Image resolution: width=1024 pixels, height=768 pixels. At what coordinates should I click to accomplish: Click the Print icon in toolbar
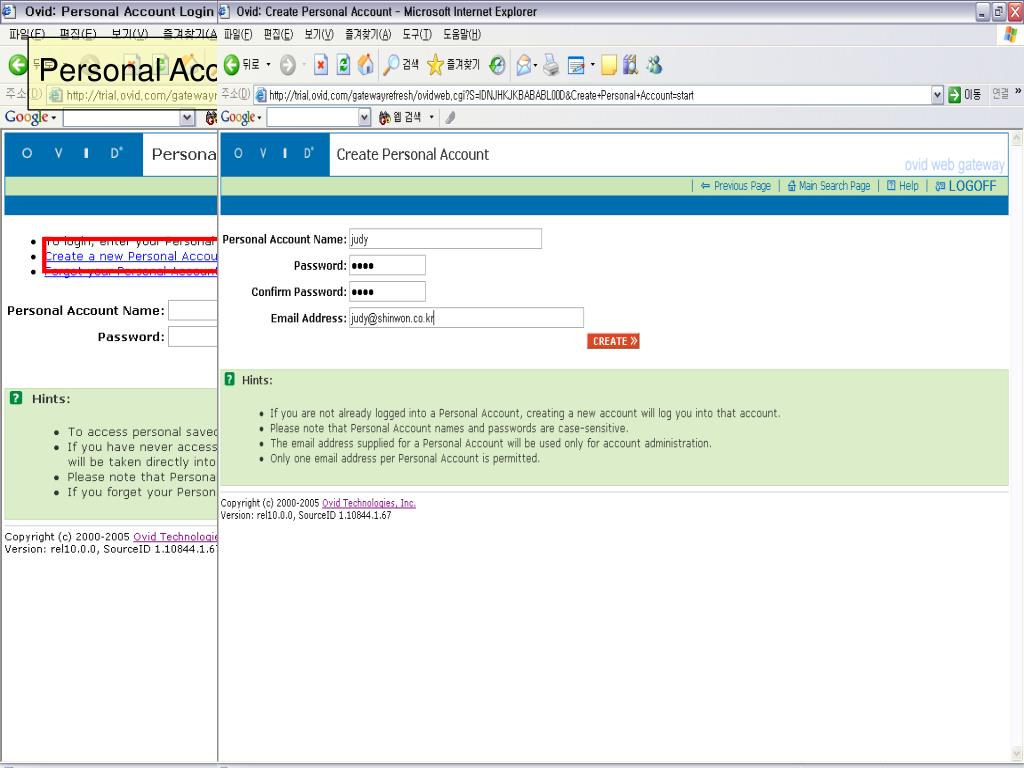[x=551, y=65]
